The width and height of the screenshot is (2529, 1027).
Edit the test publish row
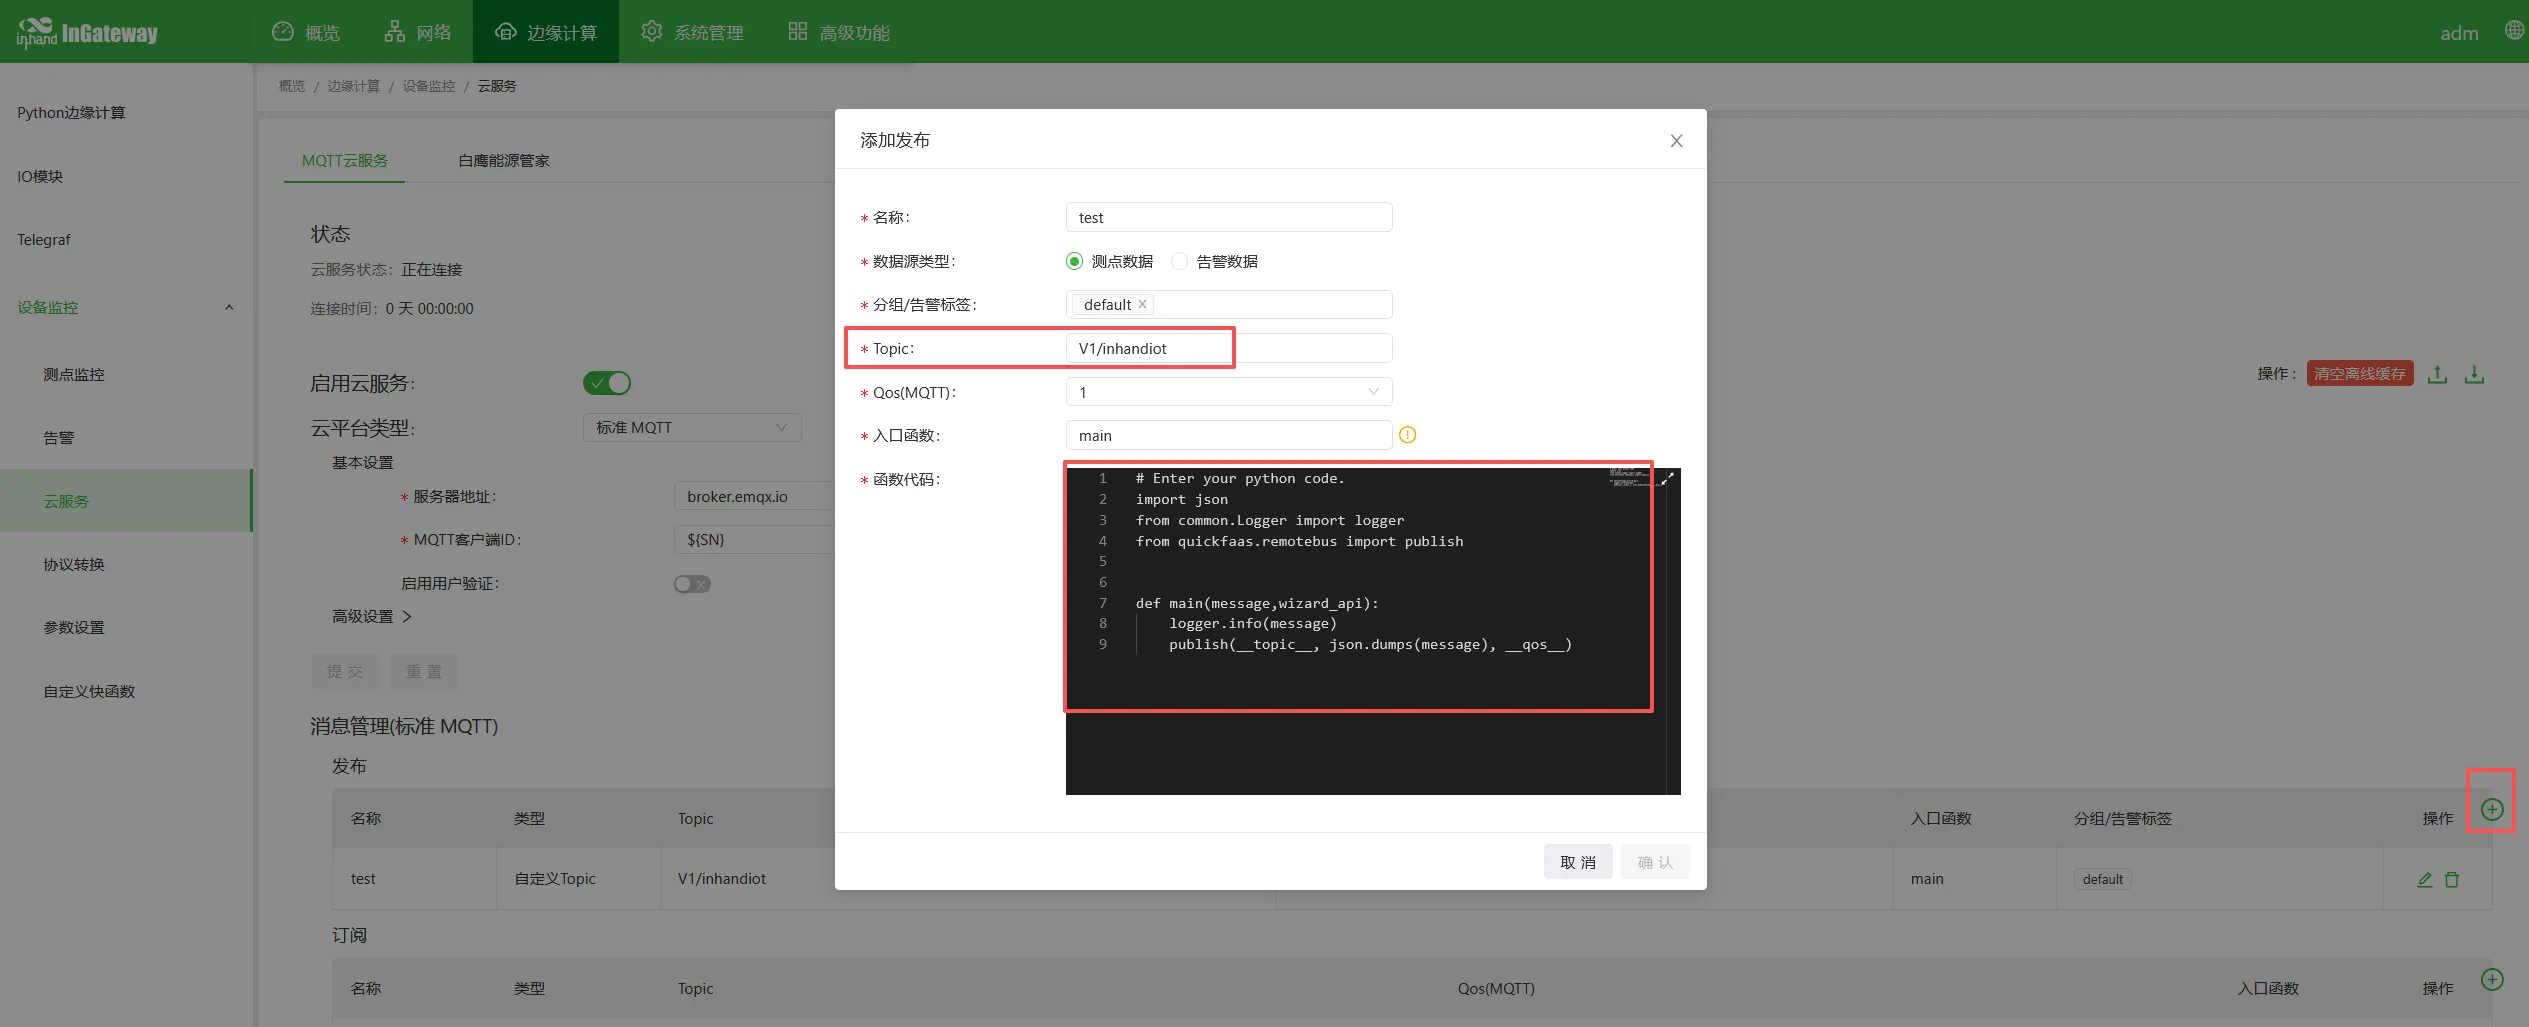tap(2424, 880)
